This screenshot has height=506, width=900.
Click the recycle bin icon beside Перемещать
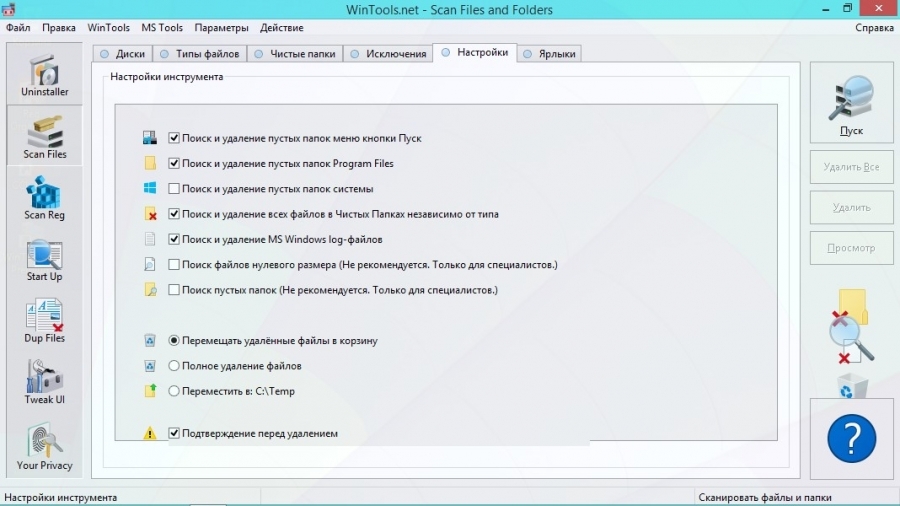150,340
